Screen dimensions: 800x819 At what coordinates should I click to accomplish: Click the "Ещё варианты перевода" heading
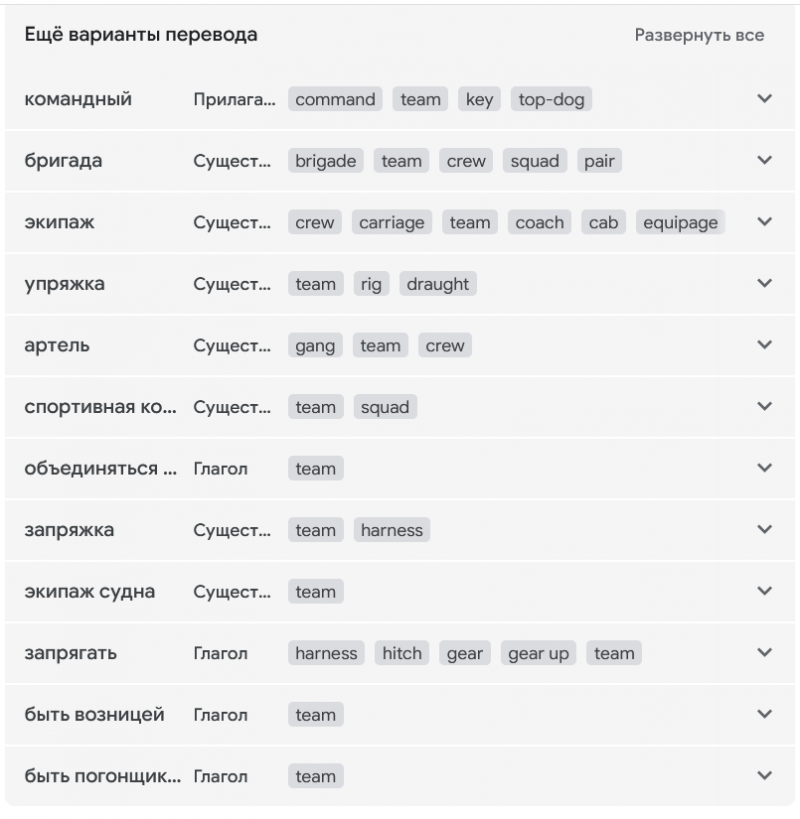point(141,35)
